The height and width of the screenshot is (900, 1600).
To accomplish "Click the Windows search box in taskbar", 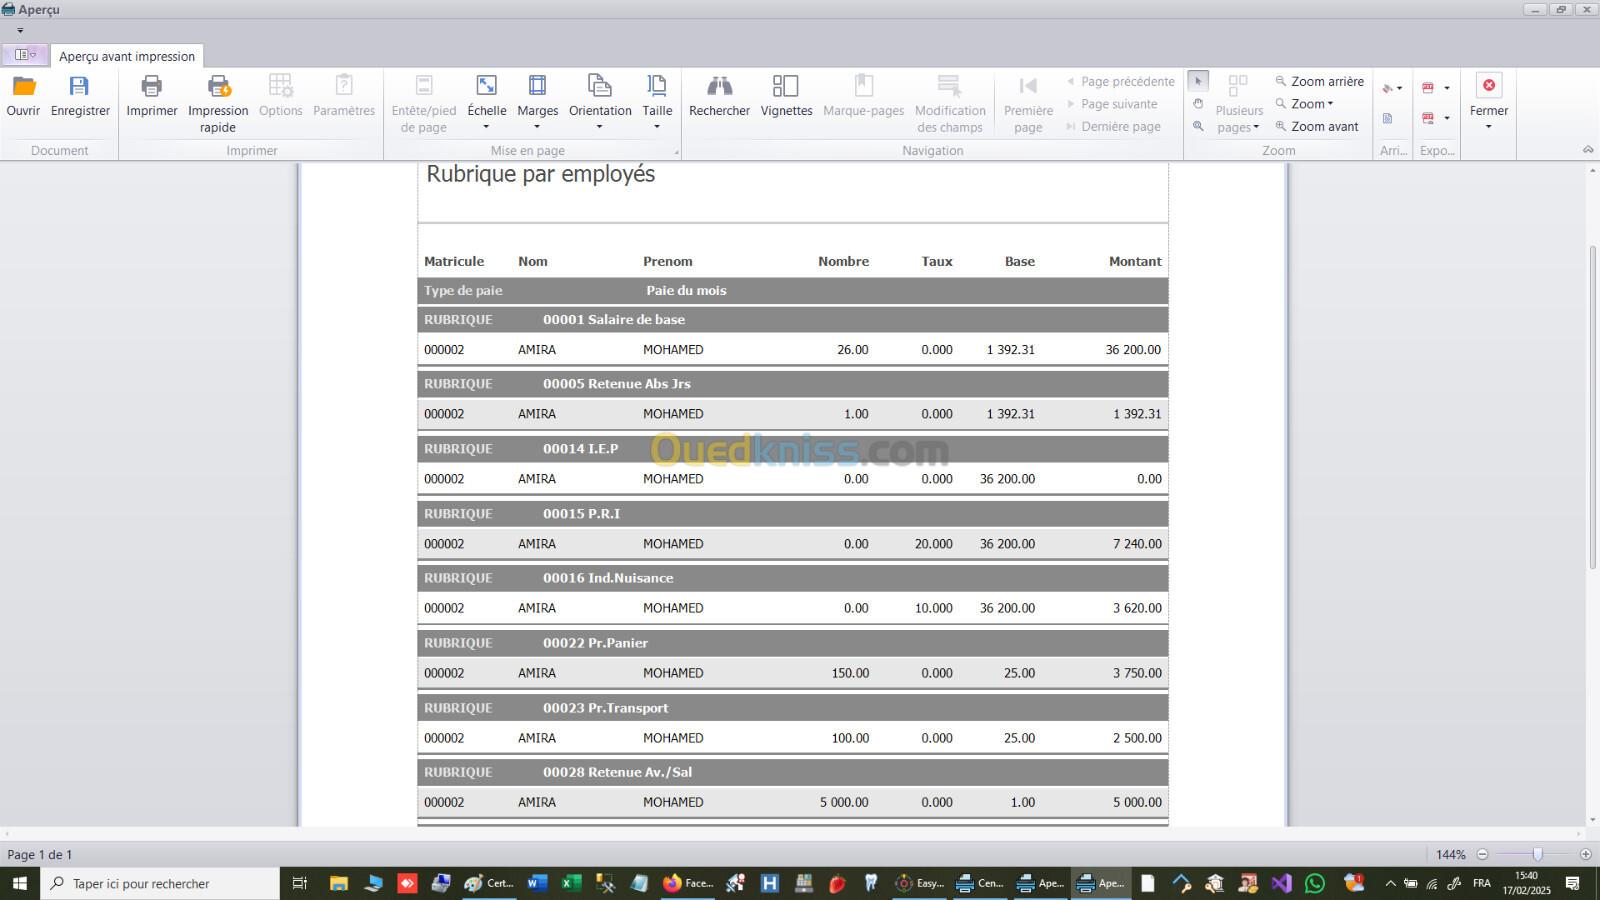I will click(x=160, y=884).
